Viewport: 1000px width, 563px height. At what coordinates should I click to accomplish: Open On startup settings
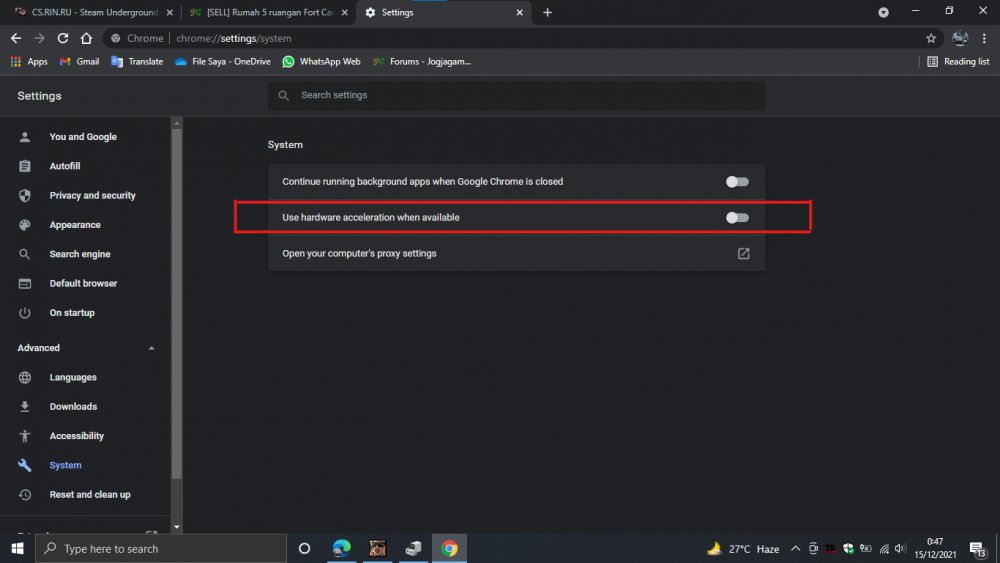click(72, 312)
